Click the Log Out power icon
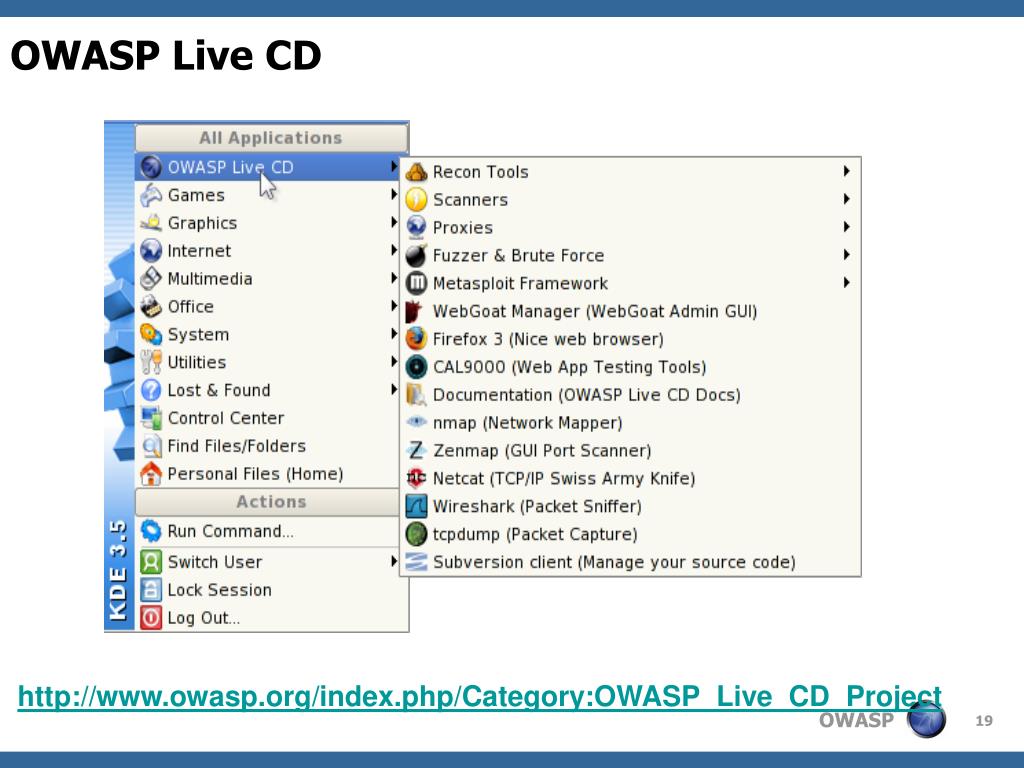 coord(151,618)
